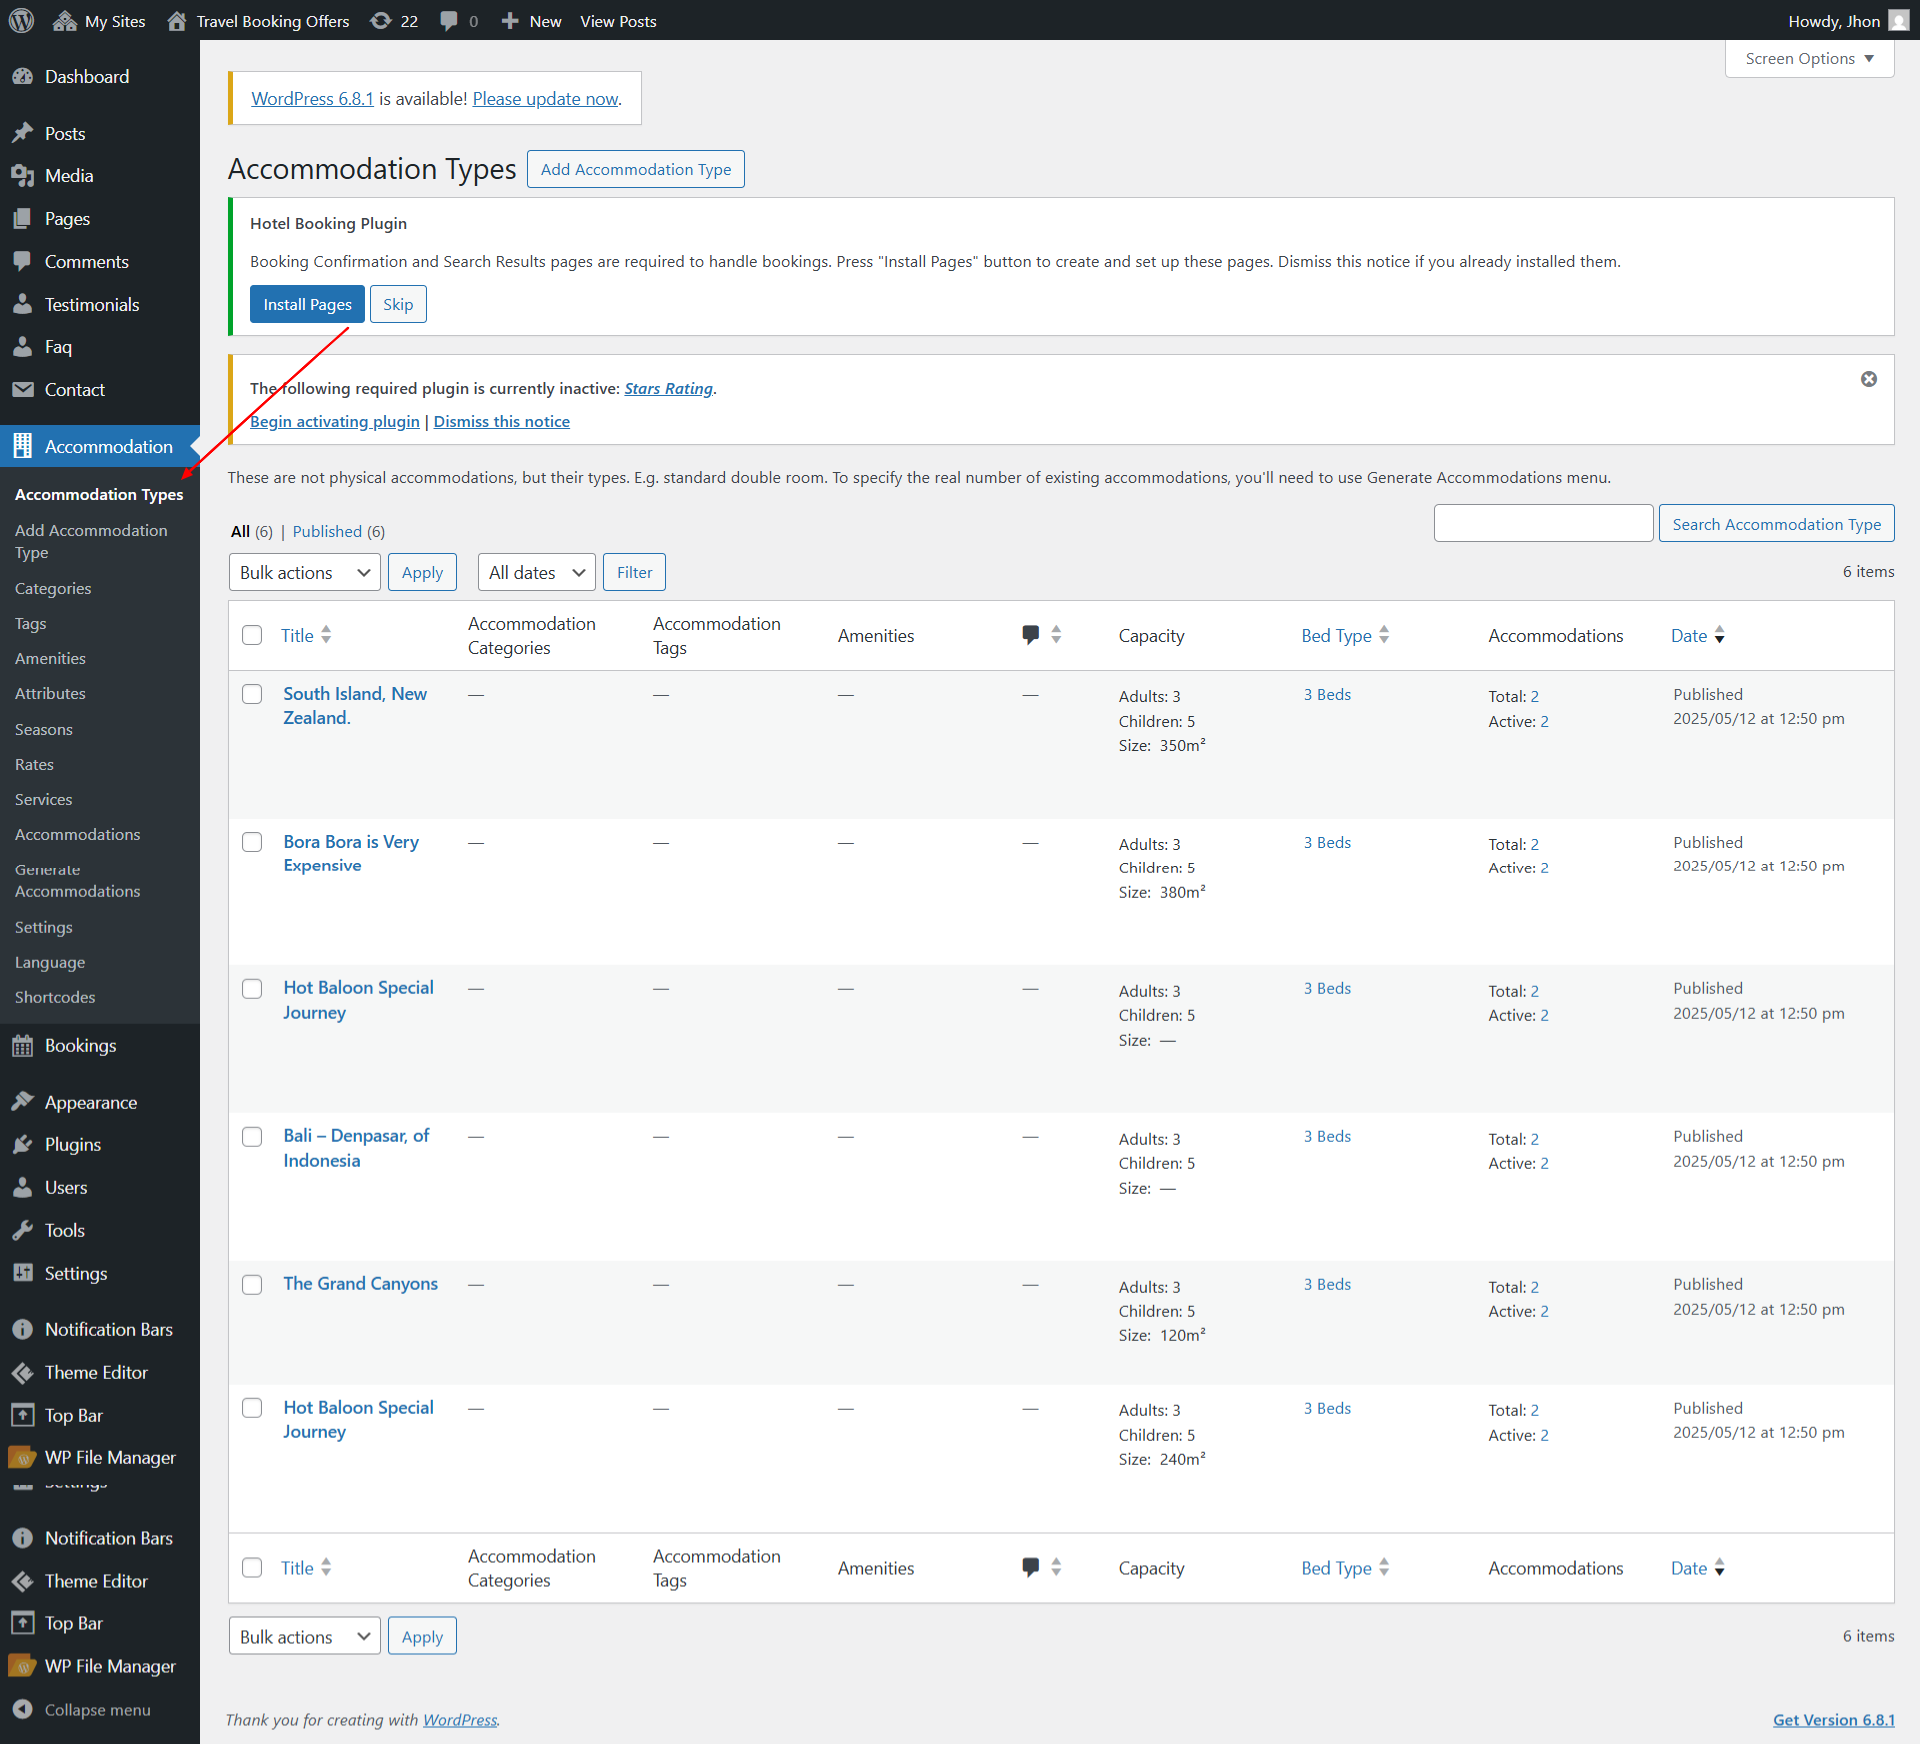Screen dimensions: 1920x1746
Task: Click the Accommodation building icon
Action: 22,447
